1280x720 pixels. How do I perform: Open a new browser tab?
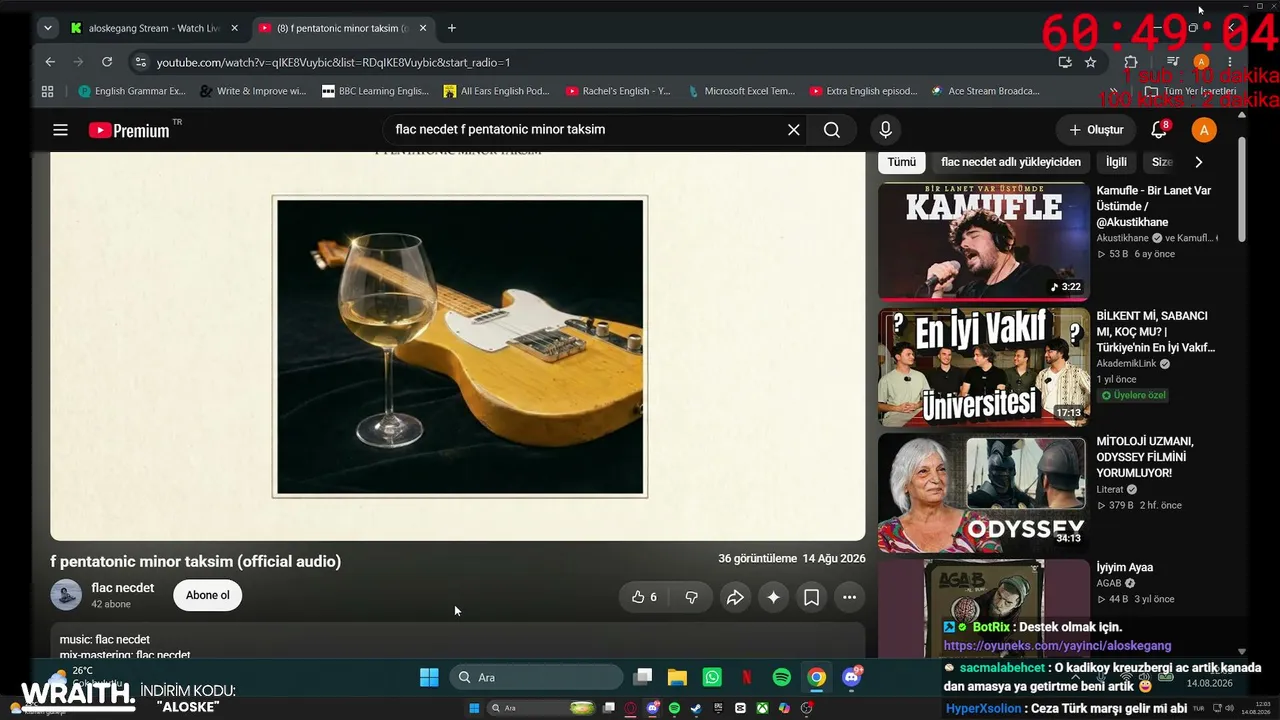[x=452, y=28]
